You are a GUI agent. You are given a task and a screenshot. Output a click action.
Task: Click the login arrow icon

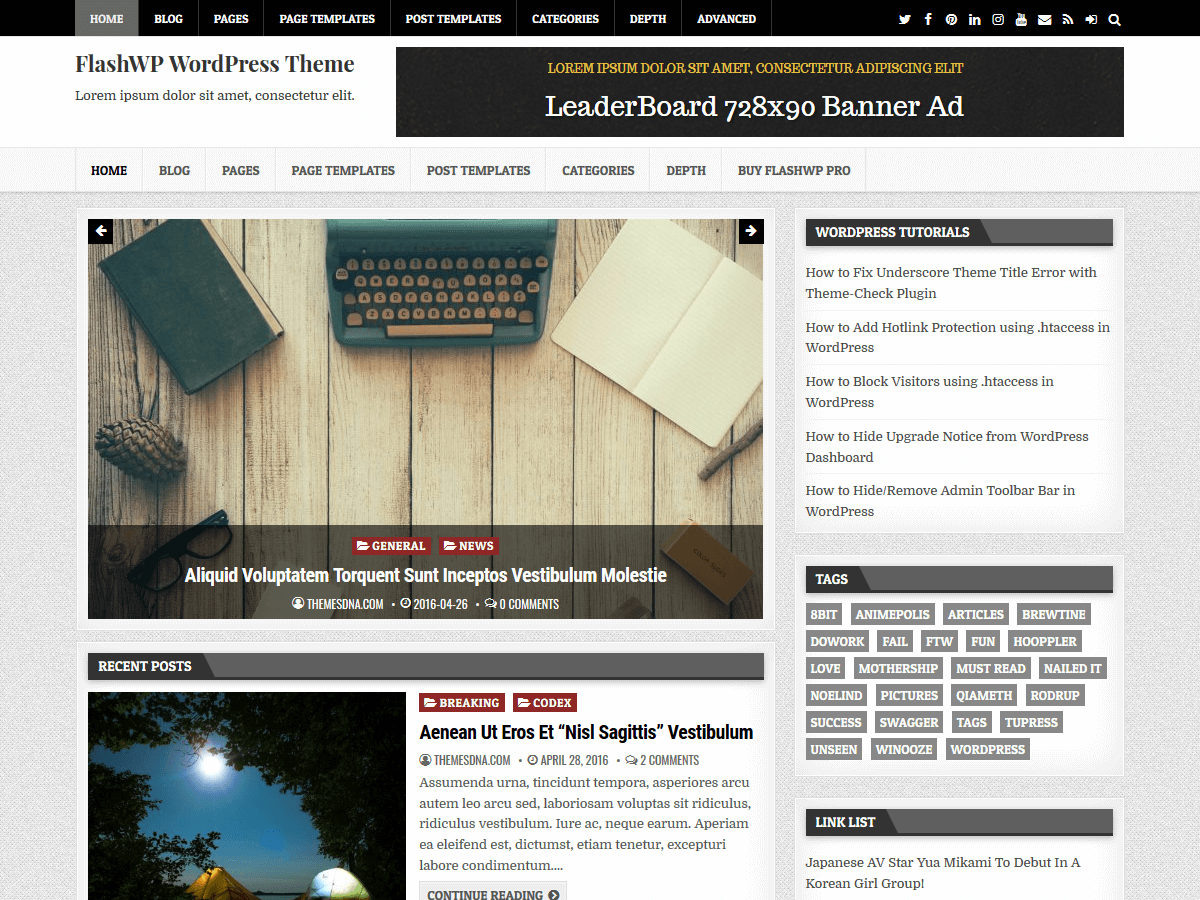tap(1091, 19)
